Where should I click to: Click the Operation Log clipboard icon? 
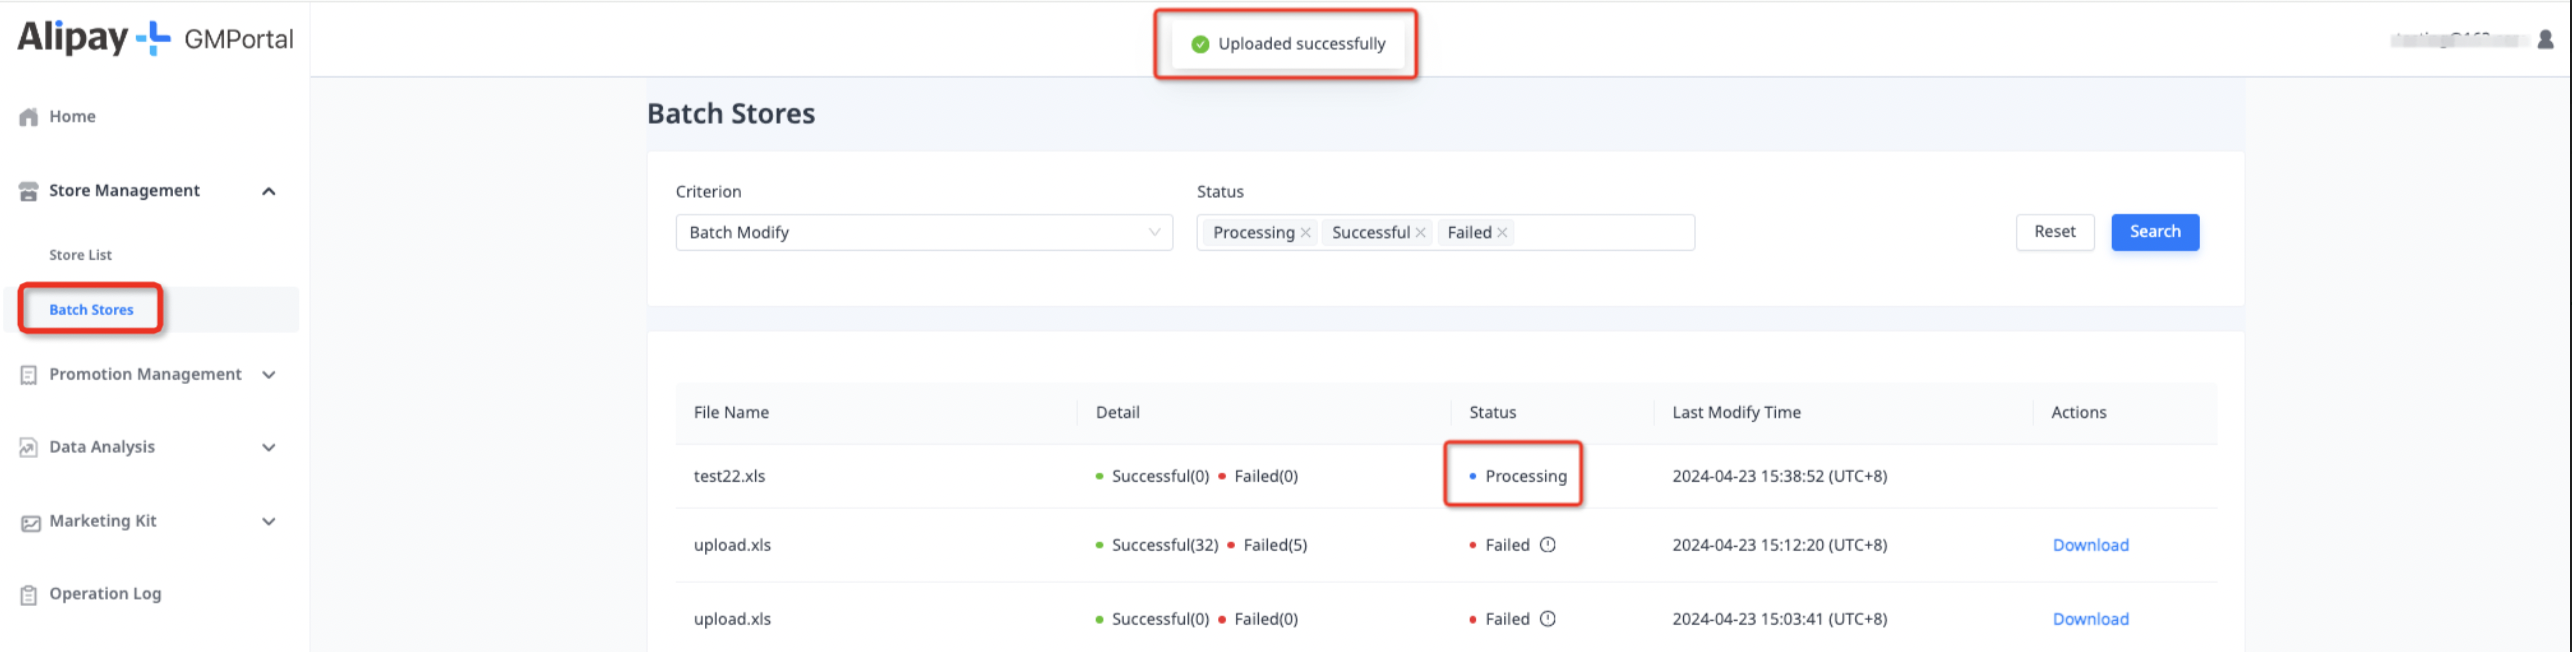(x=29, y=595)
